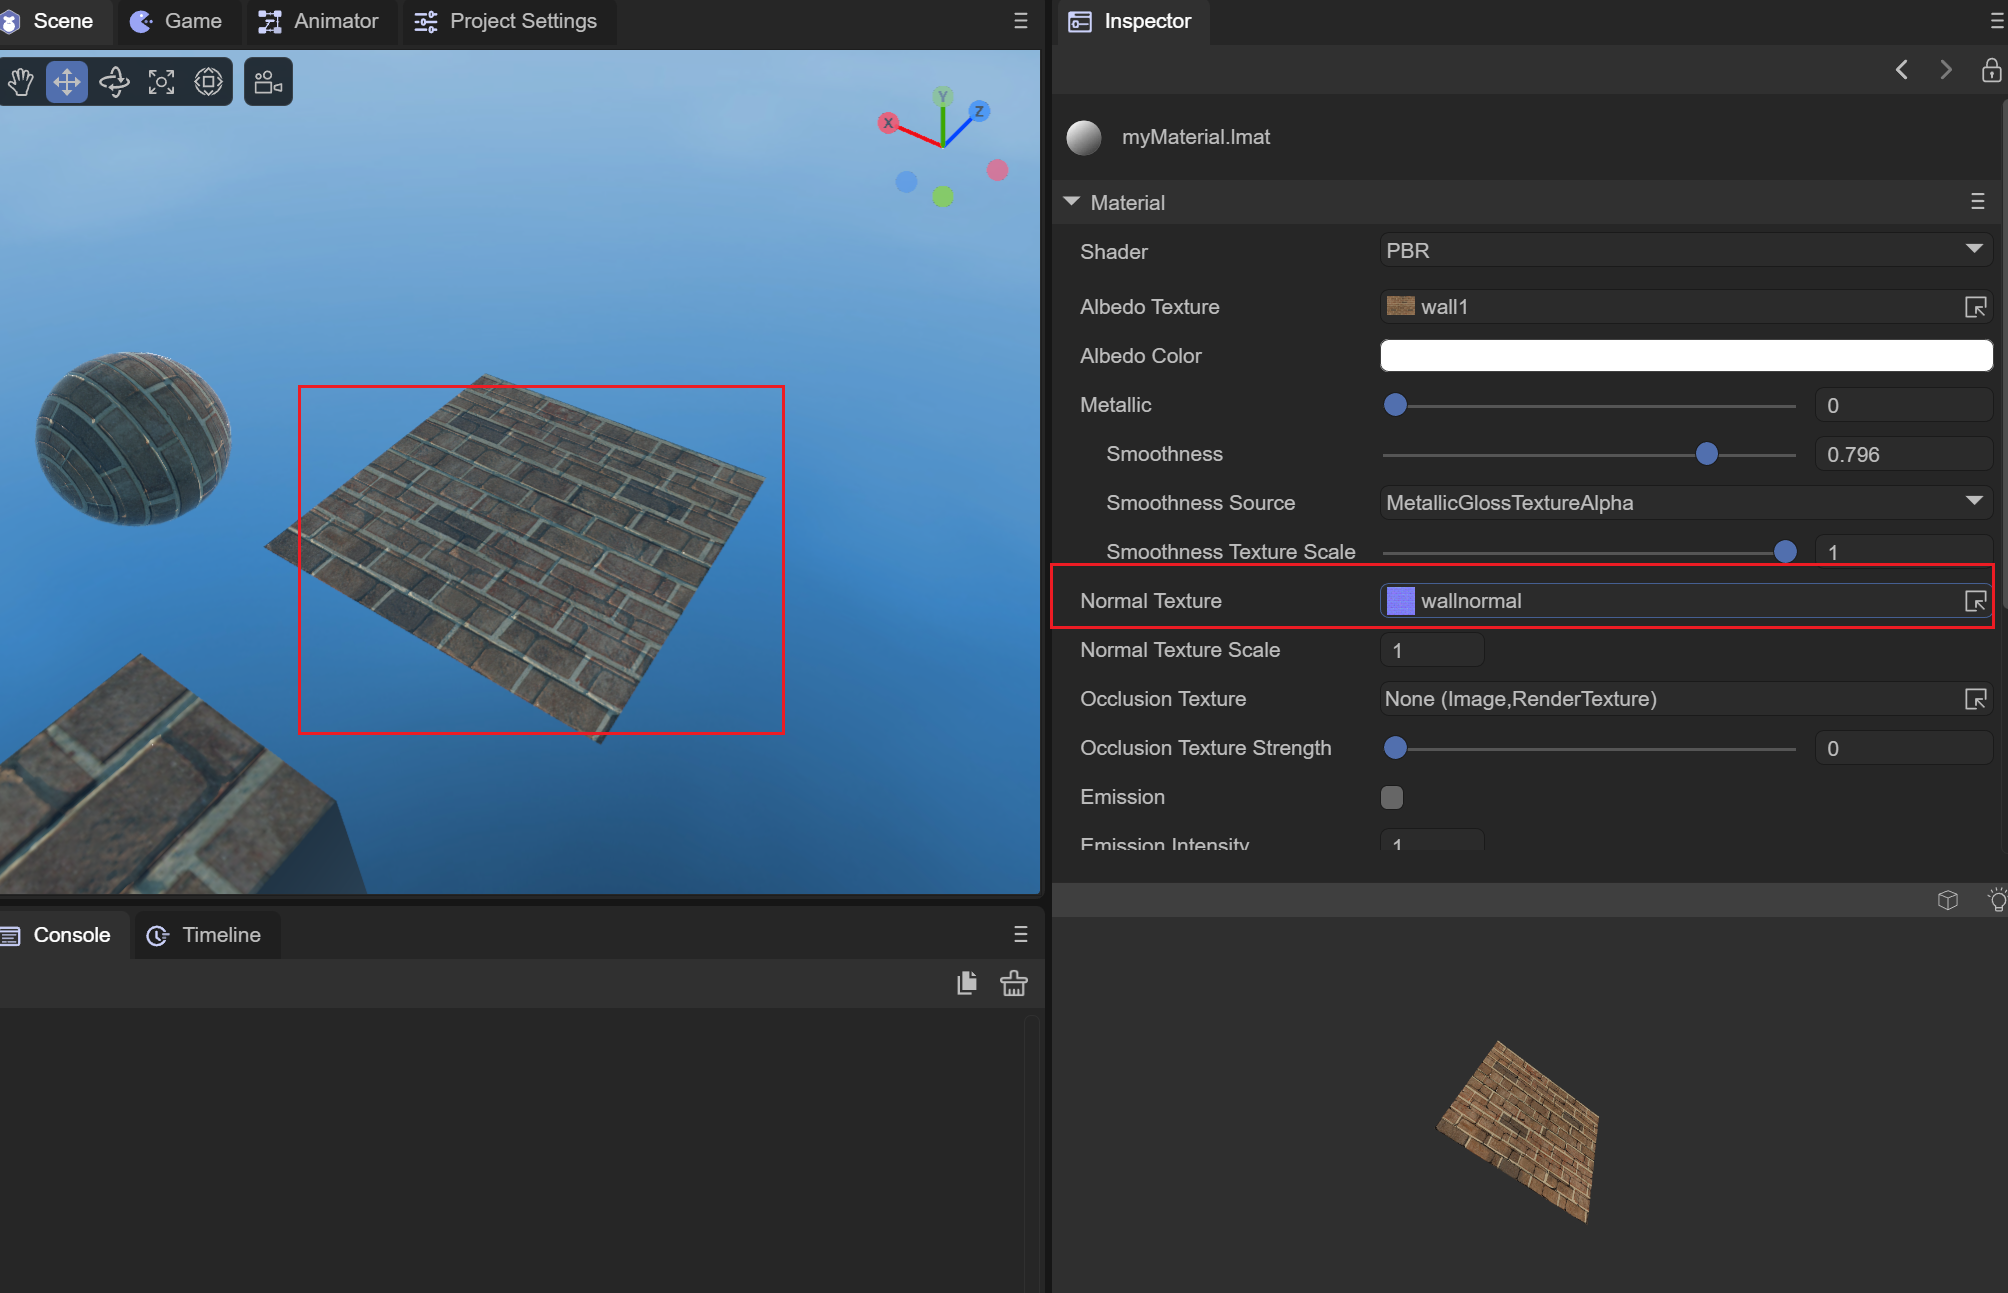2008x1293 pixels.
Task: Lock the Inspector panel
Action: pyautogui.click(x=1991, y=70)
